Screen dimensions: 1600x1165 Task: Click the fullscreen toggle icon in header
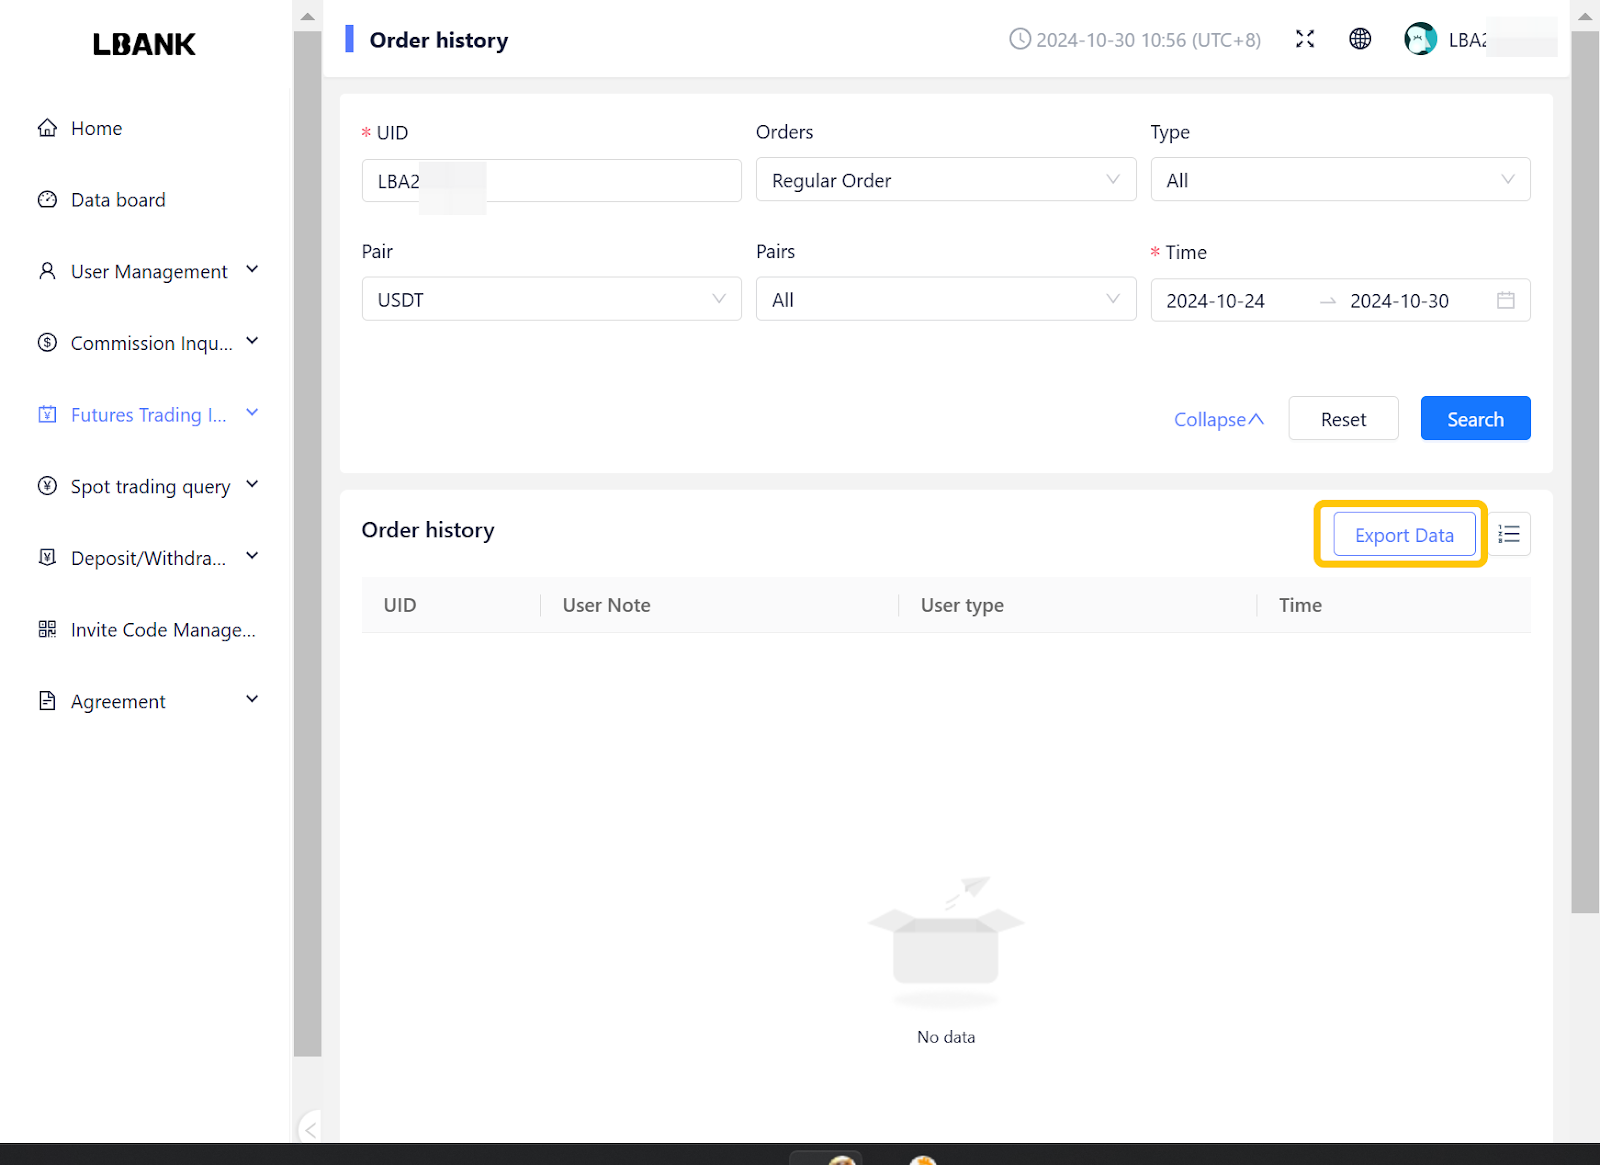click(x=1305, y=39)
